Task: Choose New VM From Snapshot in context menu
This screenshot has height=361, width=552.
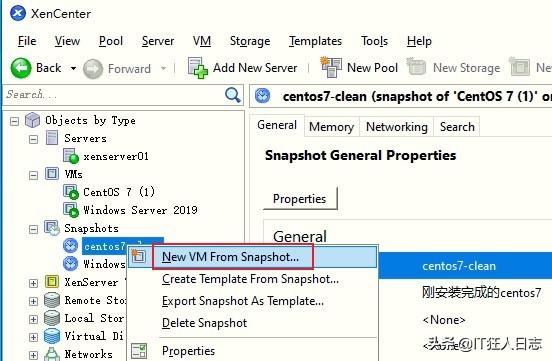Action: click(x=252, y=257)
